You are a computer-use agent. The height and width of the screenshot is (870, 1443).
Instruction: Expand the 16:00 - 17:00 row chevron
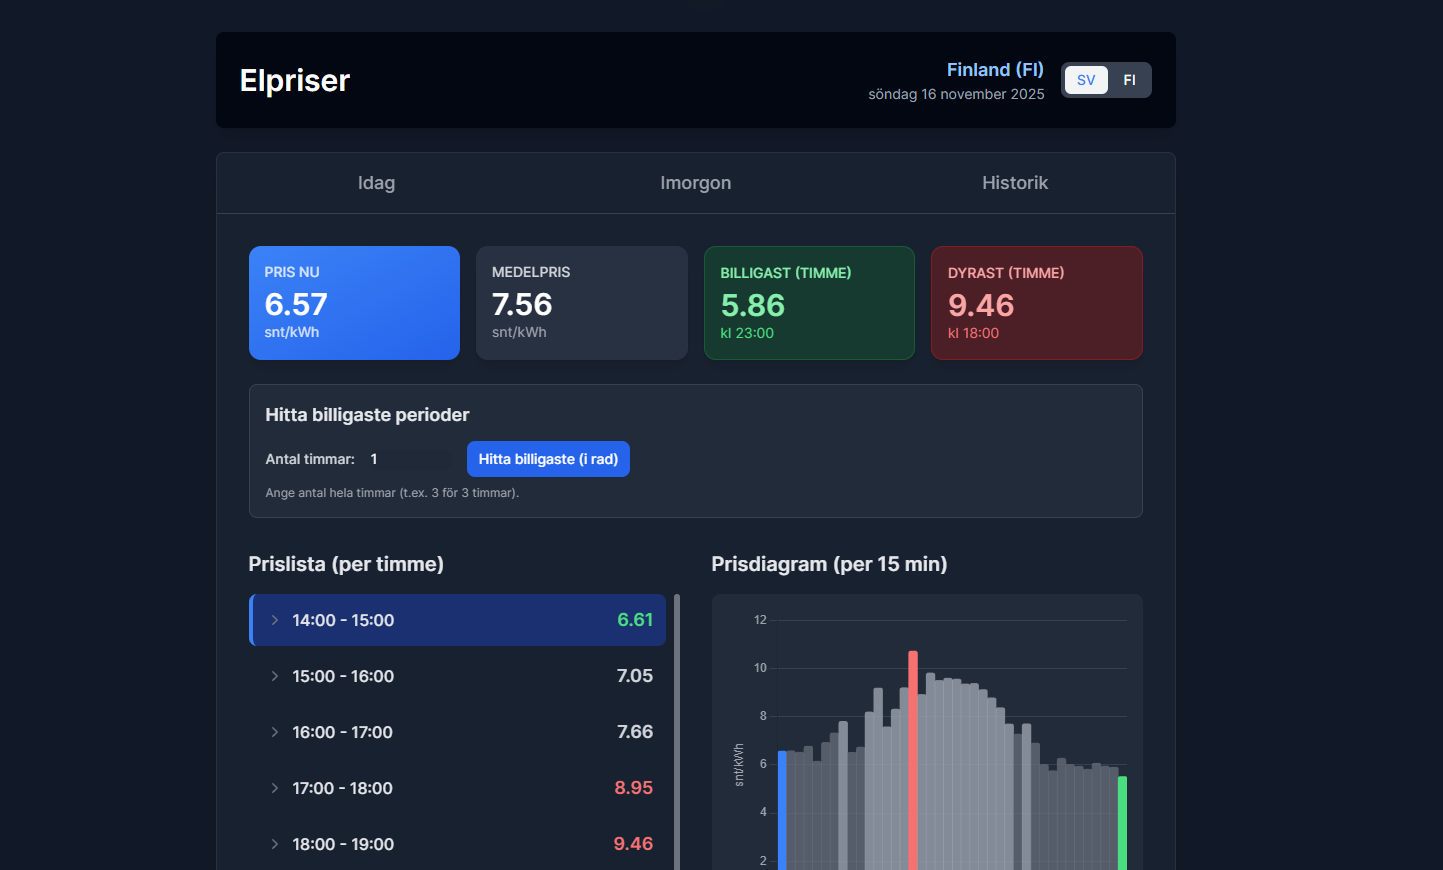[x=275, y=732]
